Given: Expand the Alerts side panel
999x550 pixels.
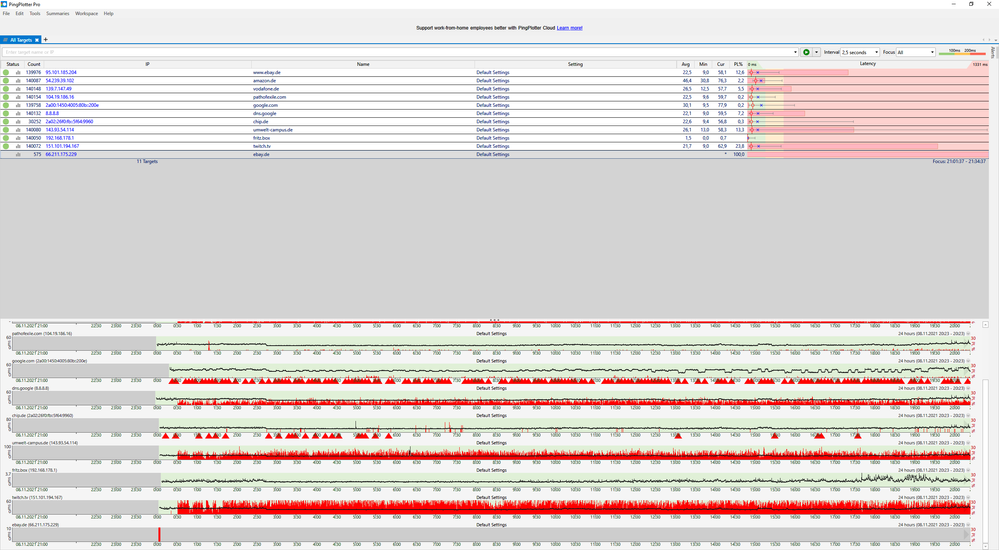Looking at the screenshot, I should [x=993, y=52].
